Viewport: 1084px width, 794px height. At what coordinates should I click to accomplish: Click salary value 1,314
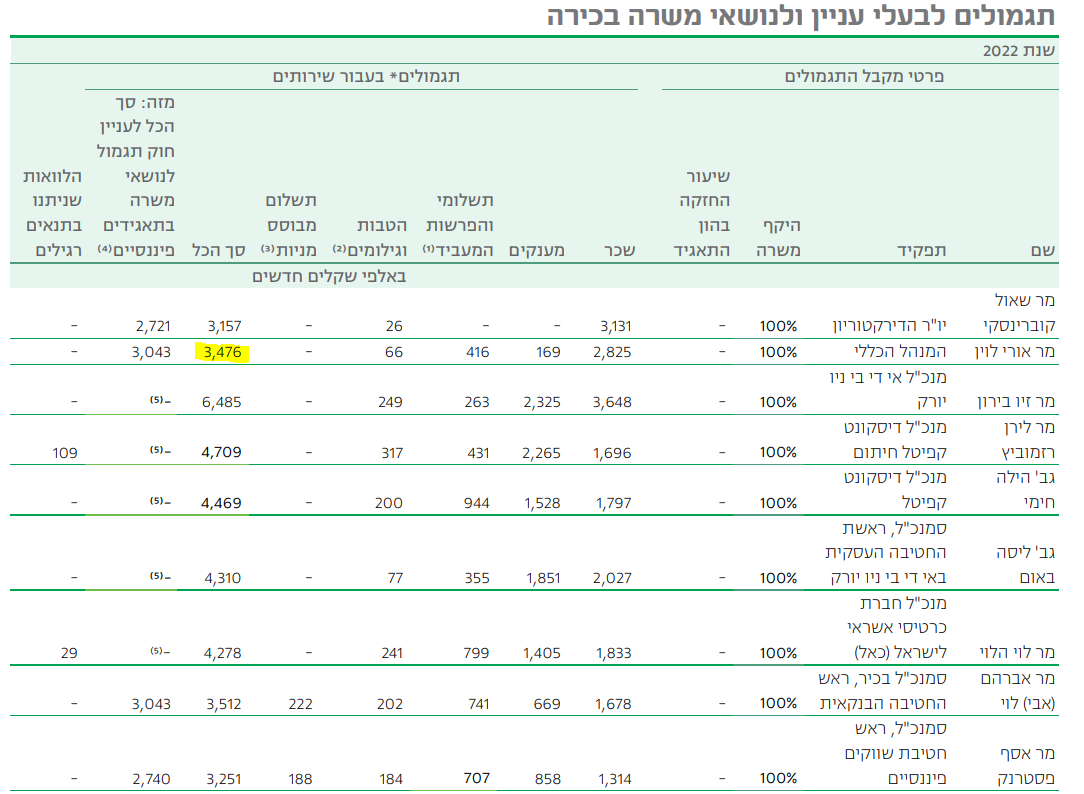[615, 779]
